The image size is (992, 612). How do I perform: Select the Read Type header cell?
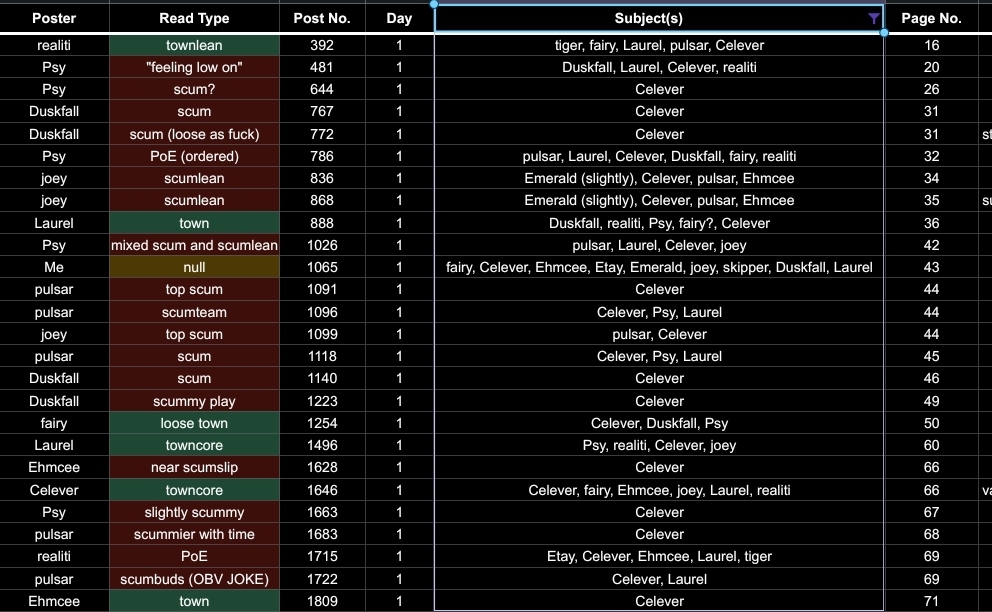pyautogui.click(x=194, y=18)
